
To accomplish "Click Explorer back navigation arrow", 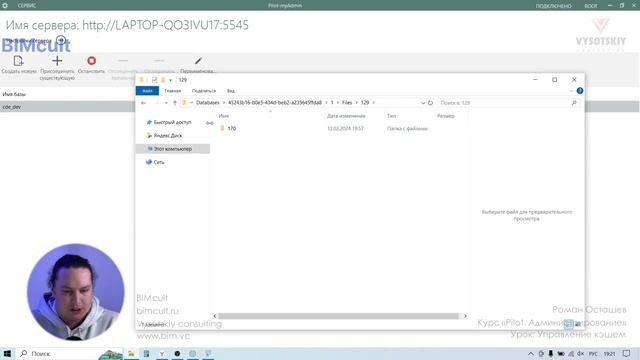I will coord(143,103).
